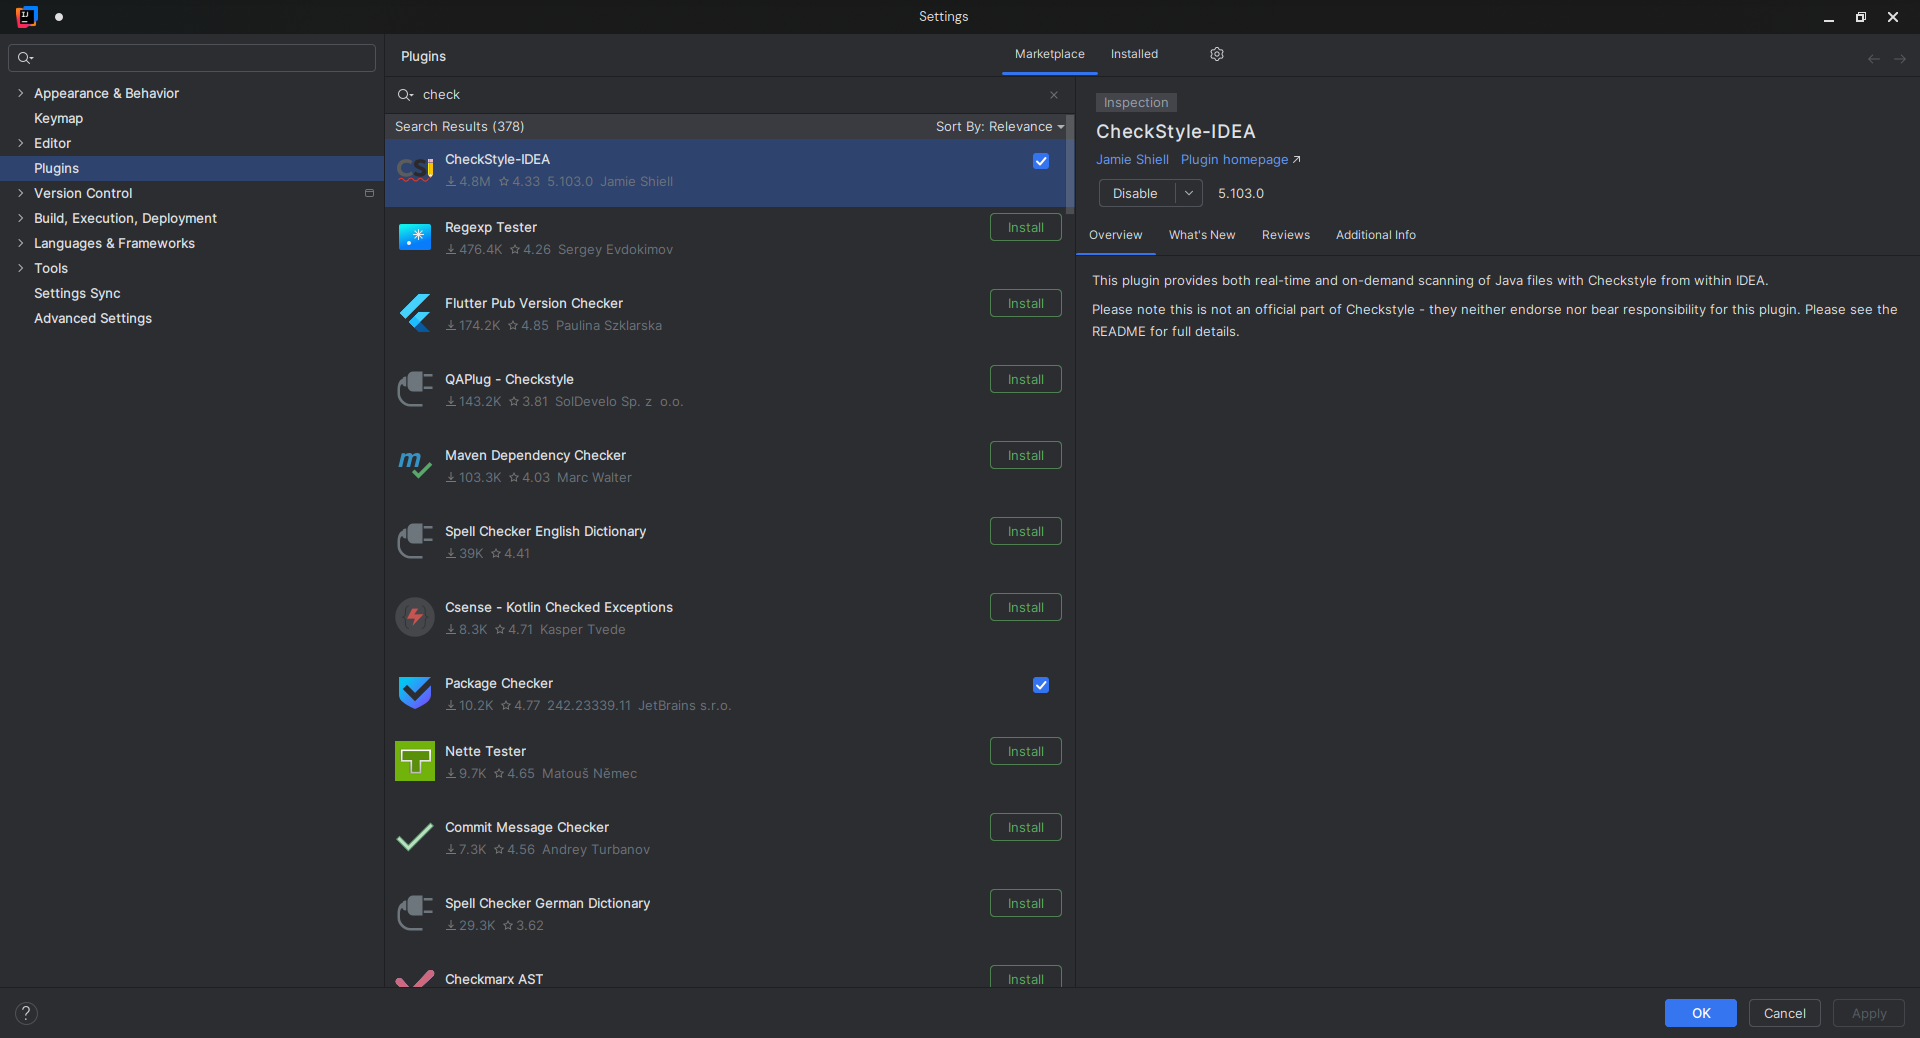Install Csense - Kotlin Checked Exceptions
1920x1038 pixels.
tap(1026, 607)
